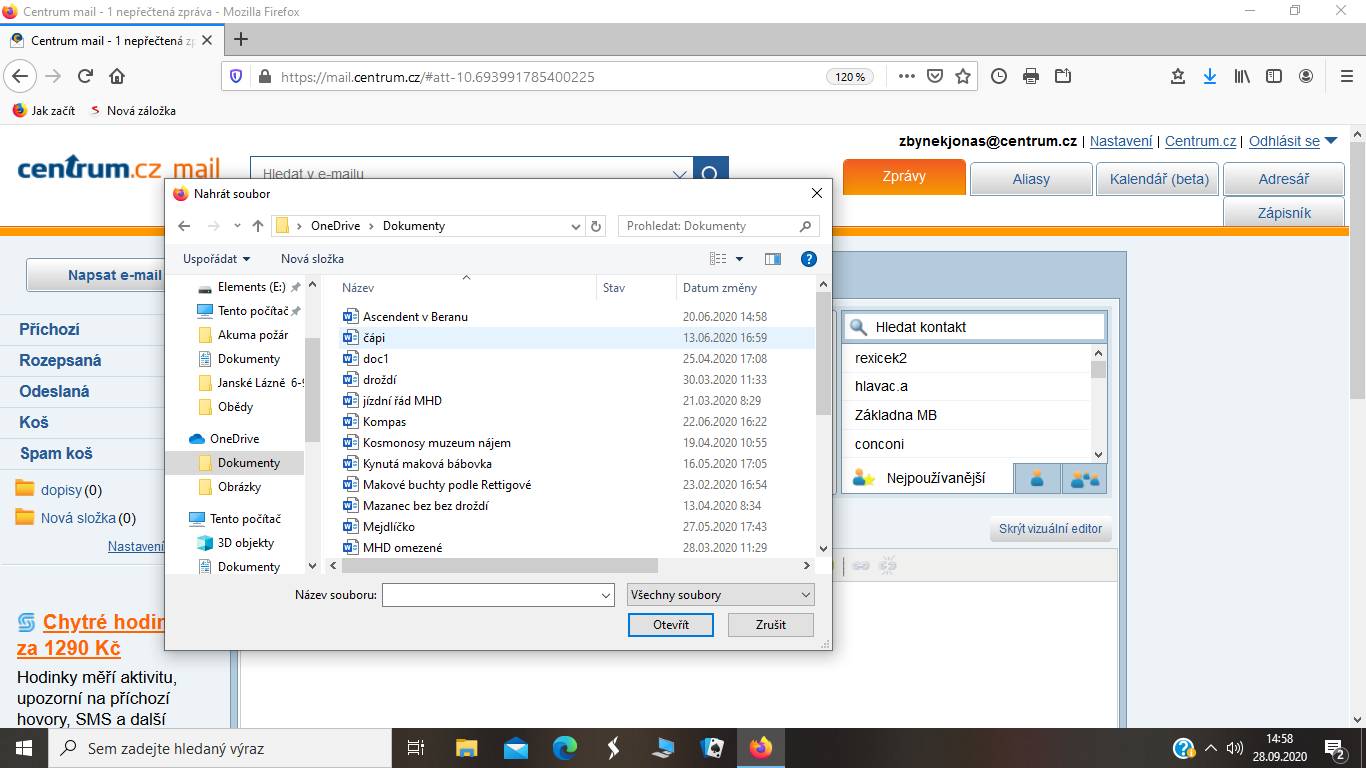Show help in file dialog
Image resolution: width=1366 pixels, height=768 pixels.
pos(809,259)
